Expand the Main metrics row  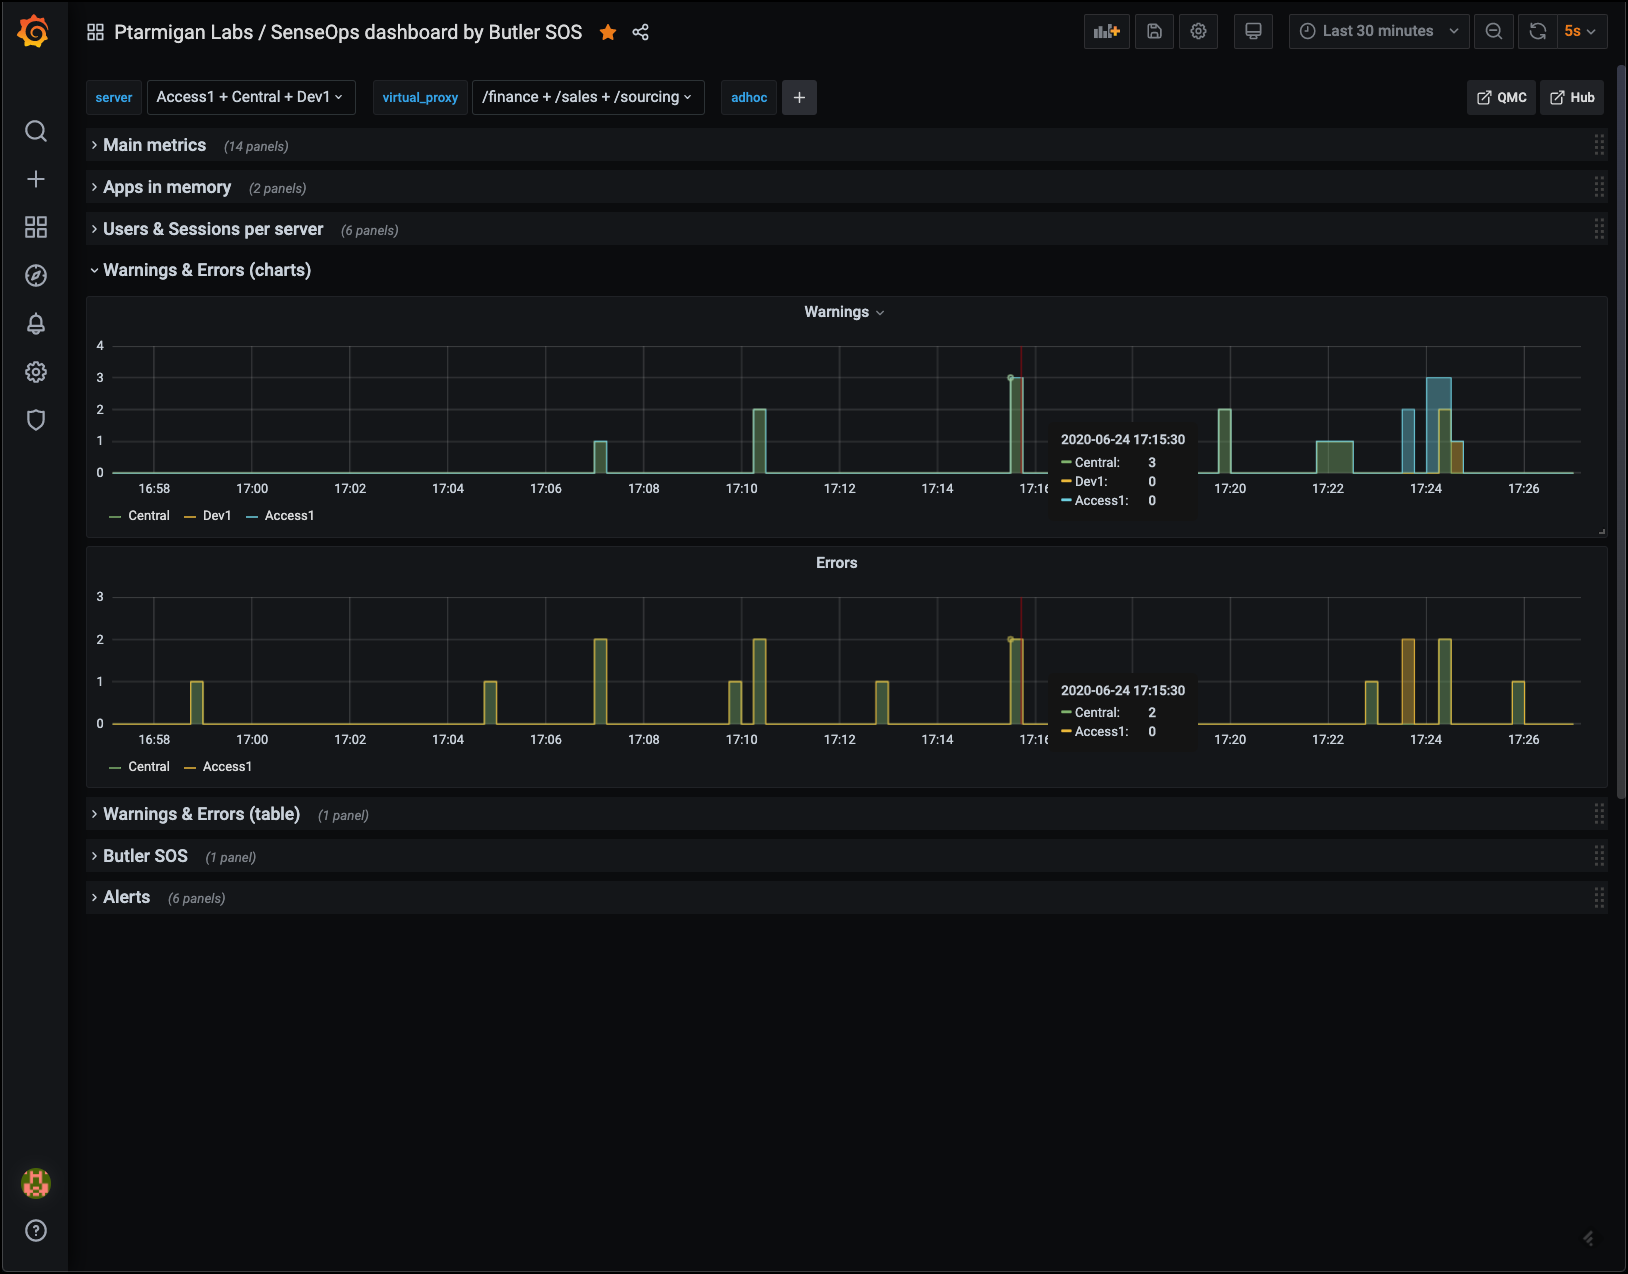coord(154,145)
